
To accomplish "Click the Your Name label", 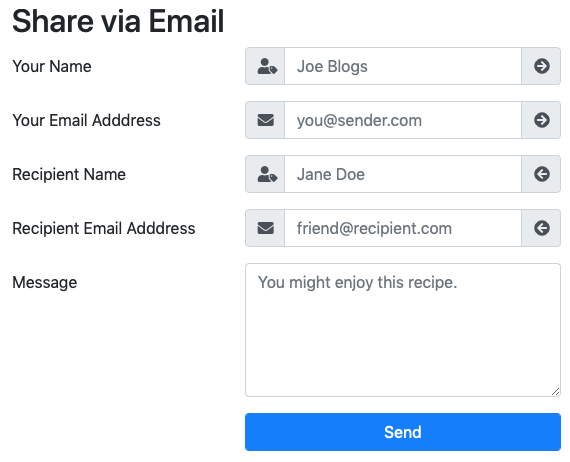I will (52, 67).
